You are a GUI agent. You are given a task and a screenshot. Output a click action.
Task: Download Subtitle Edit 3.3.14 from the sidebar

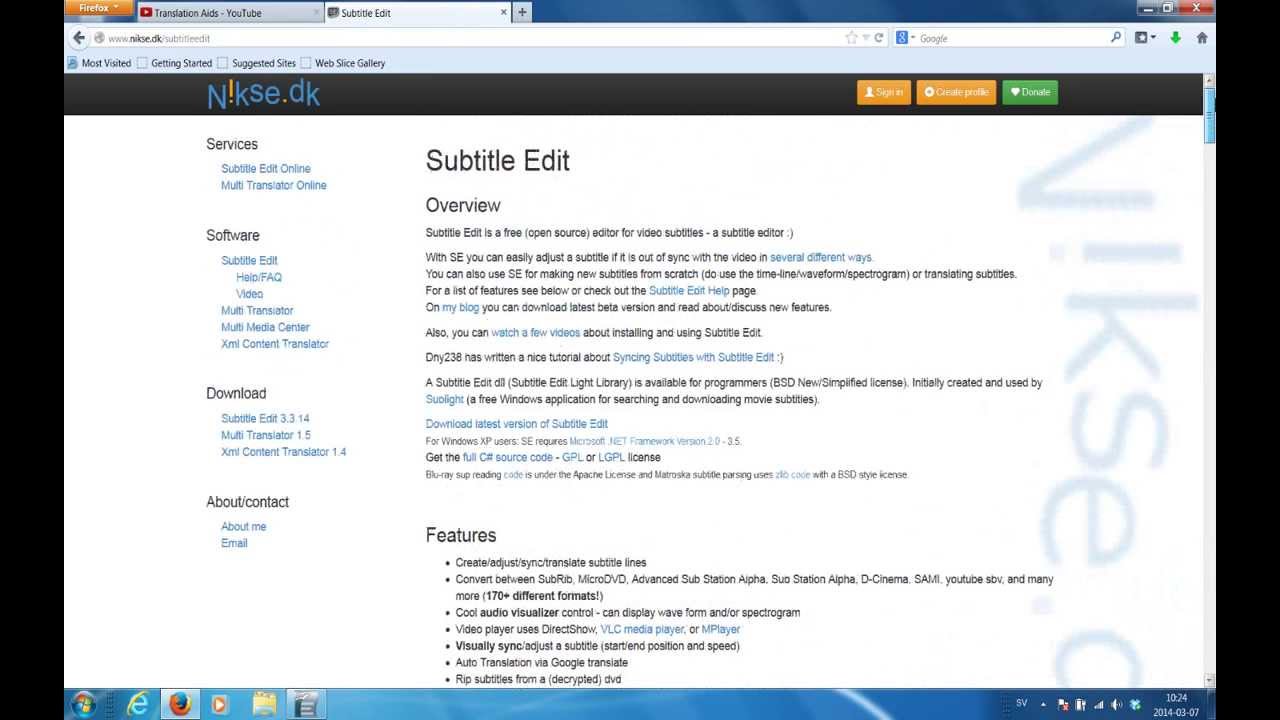click(265, 419)
